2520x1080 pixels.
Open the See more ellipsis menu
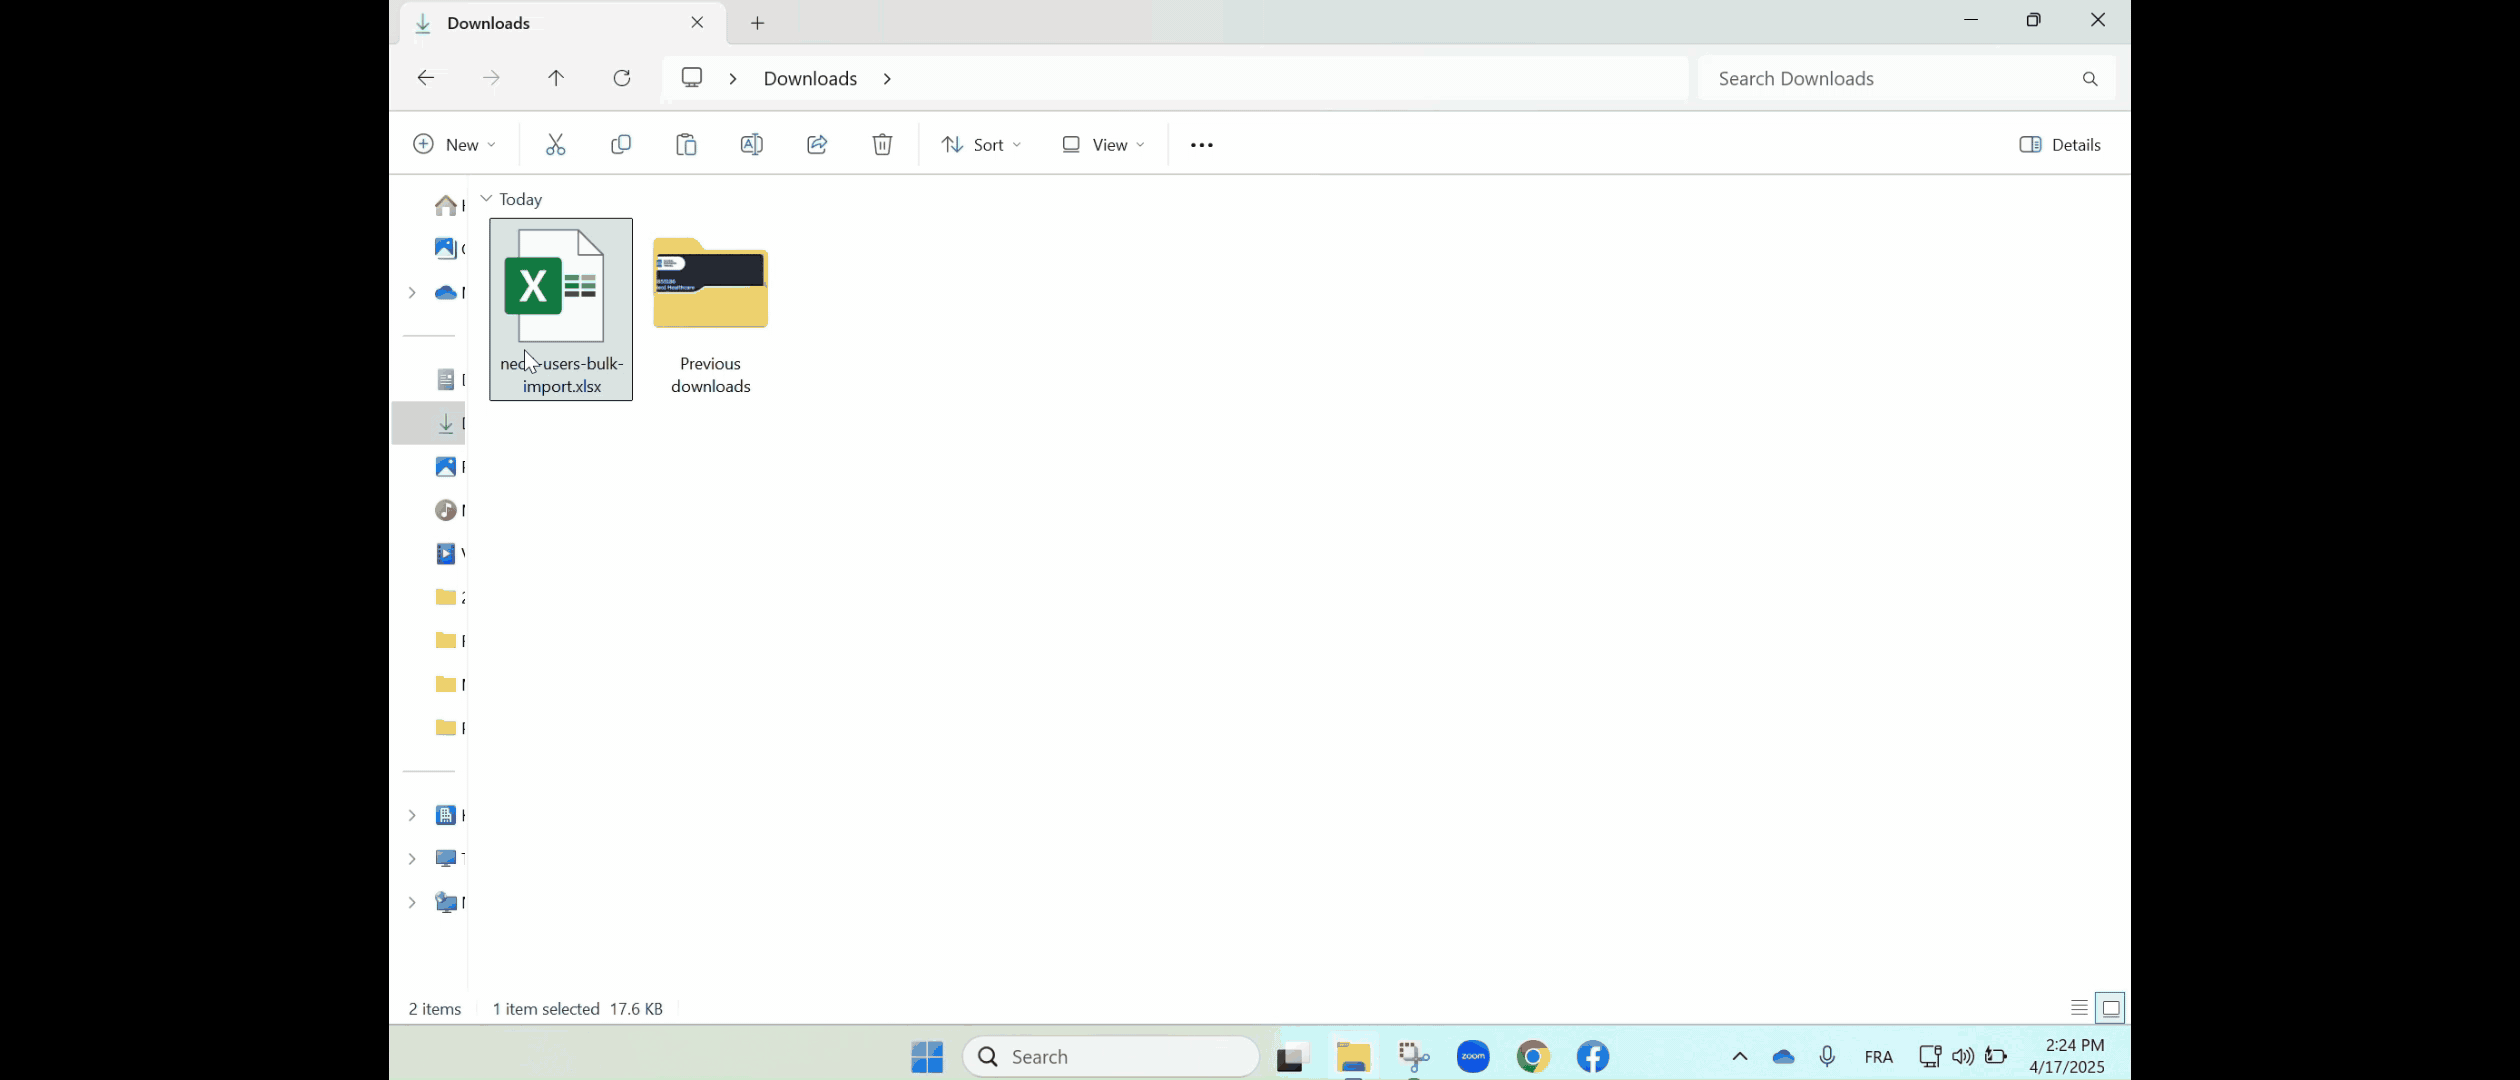[x=1202, y=145]
